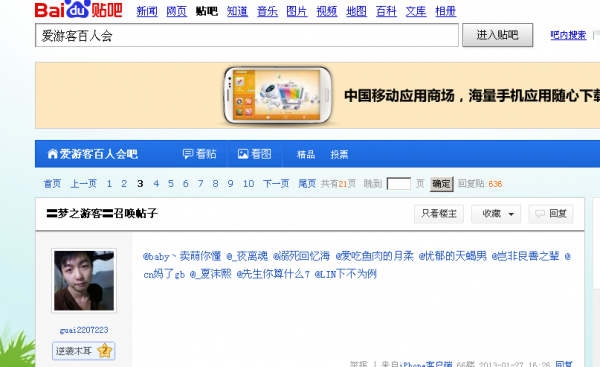Open the guai2207223 username link

tap(84, 330)
